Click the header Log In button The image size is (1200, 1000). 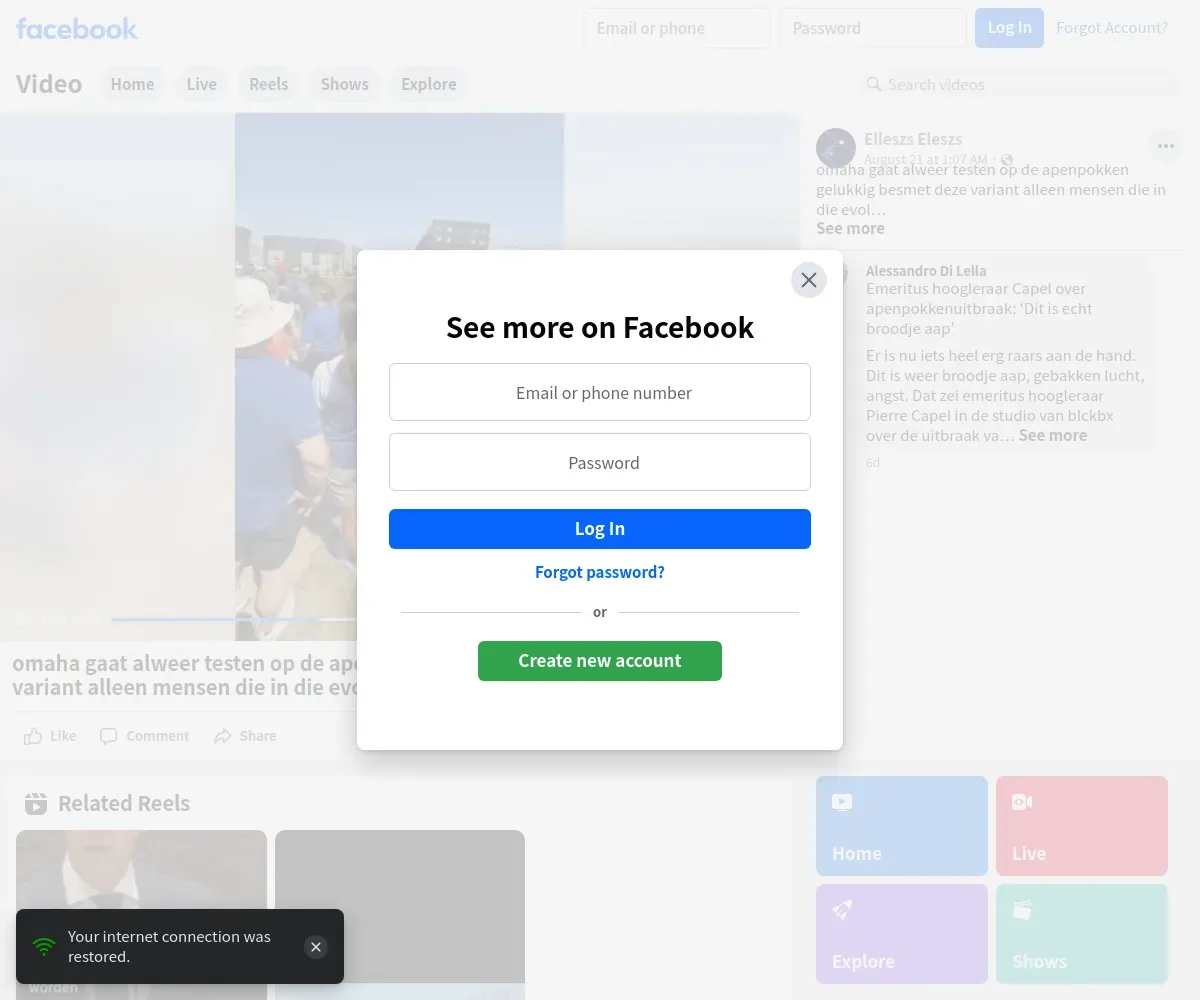tap(1009, 28)
